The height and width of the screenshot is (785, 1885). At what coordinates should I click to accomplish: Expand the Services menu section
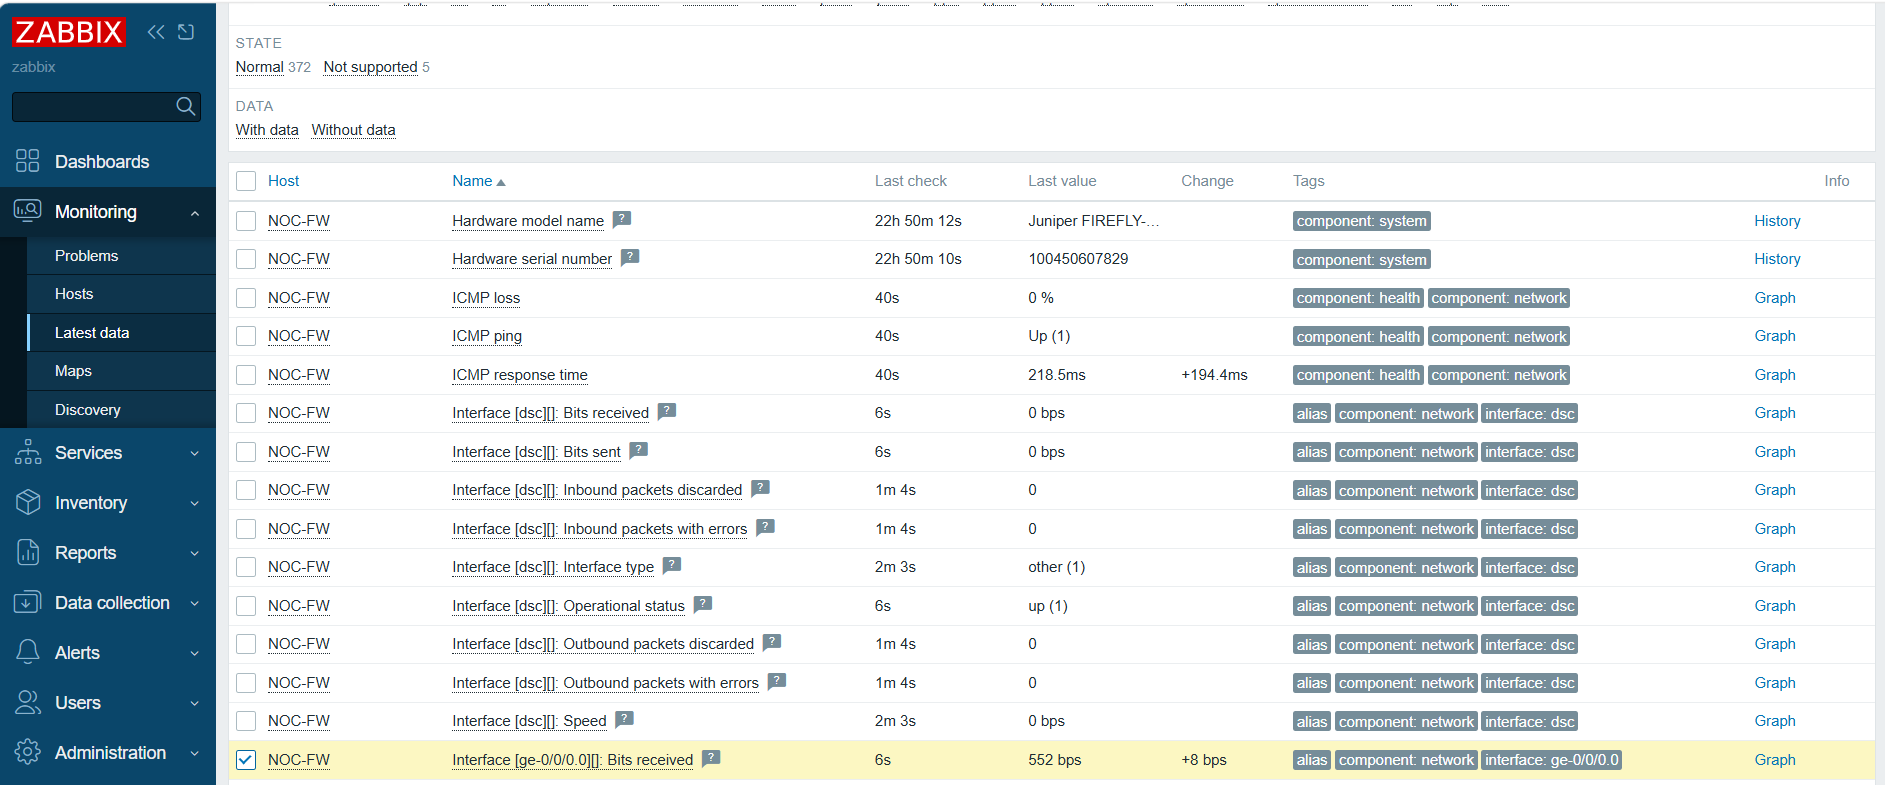(107, 453)
